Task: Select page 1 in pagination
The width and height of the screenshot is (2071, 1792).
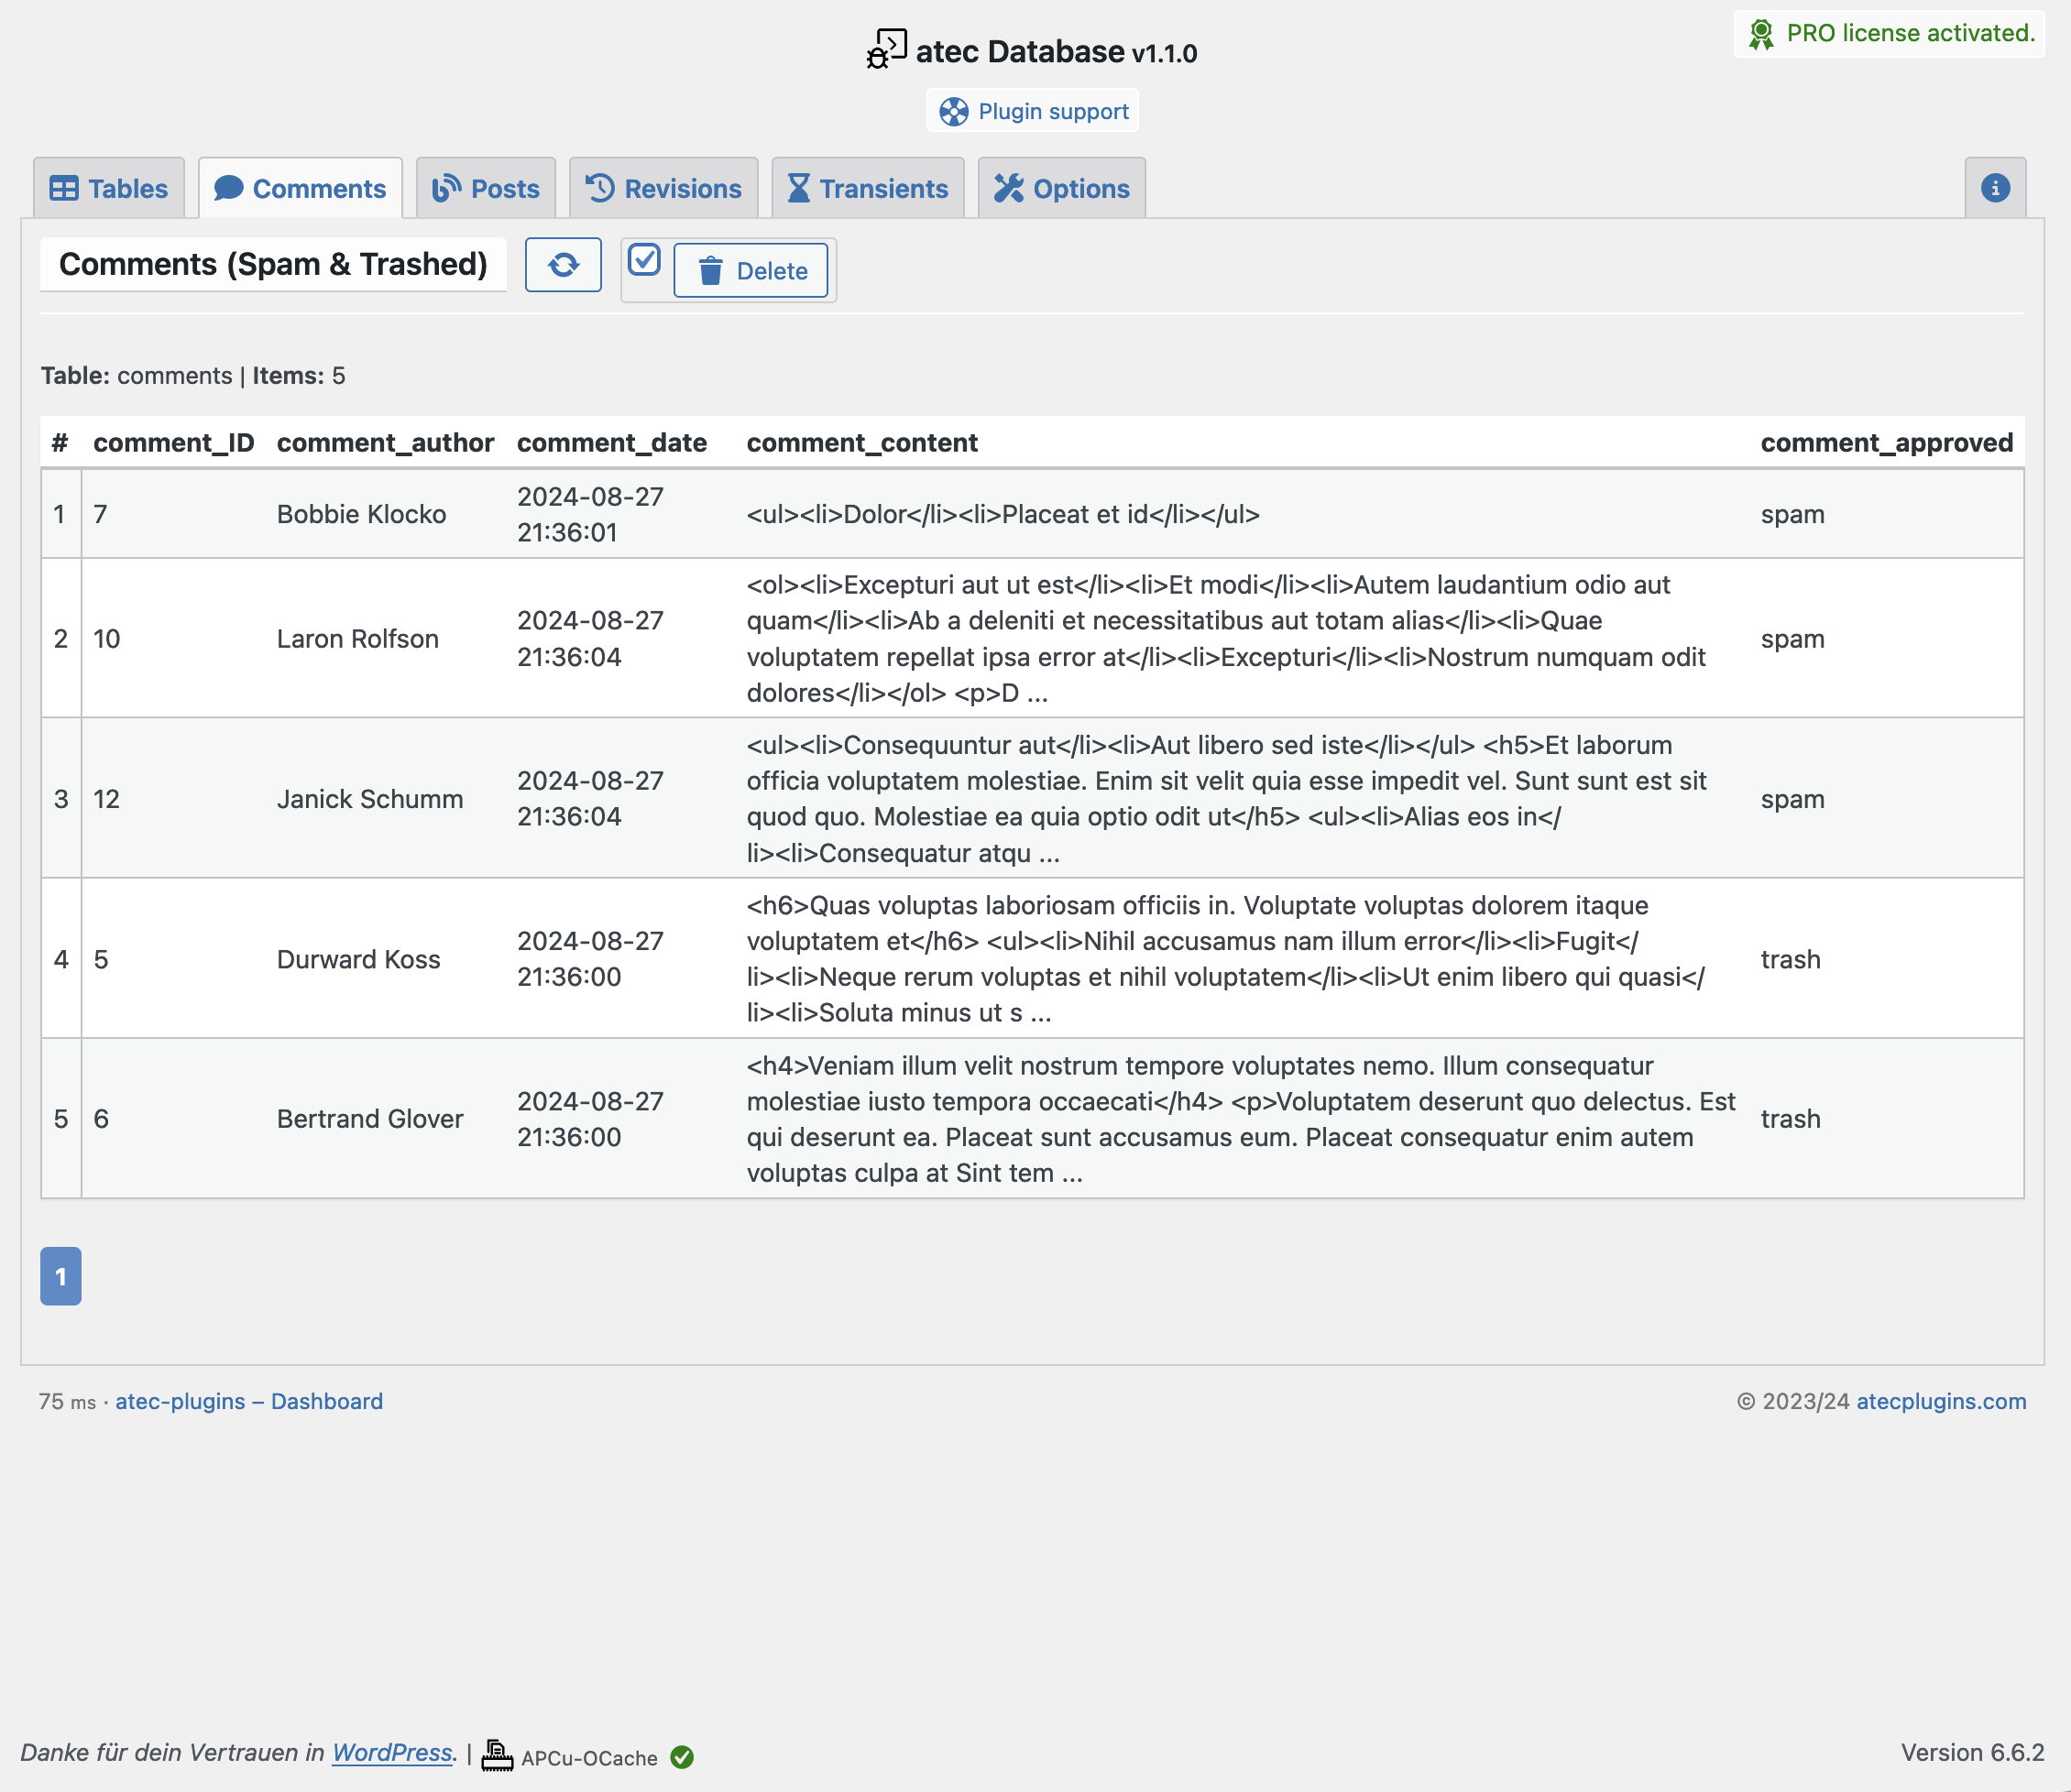Action: coord(61,1277)
